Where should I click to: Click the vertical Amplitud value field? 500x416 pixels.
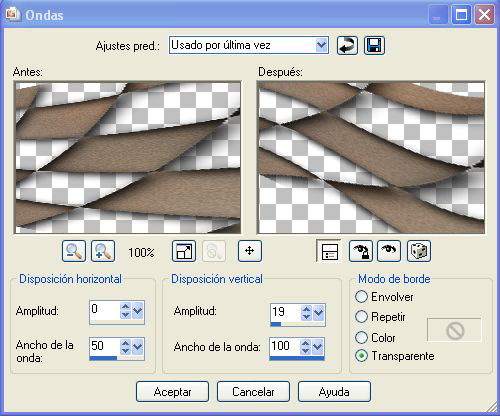[286, 312]
